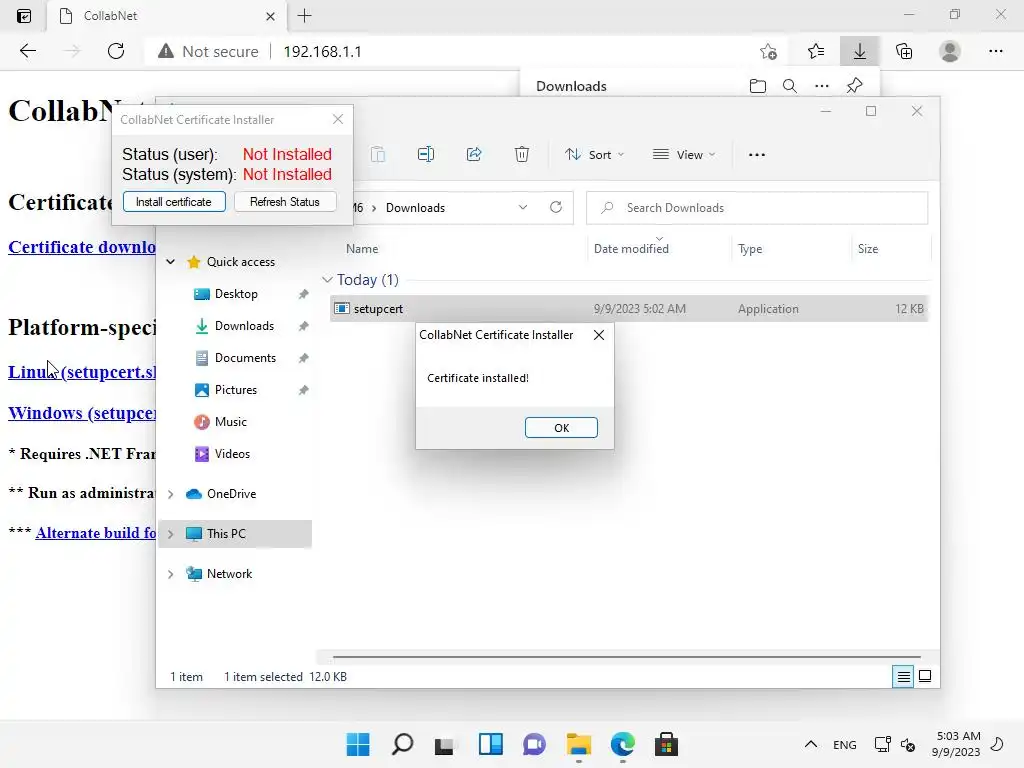Collapse the Quick access tree node

(170, 262)
